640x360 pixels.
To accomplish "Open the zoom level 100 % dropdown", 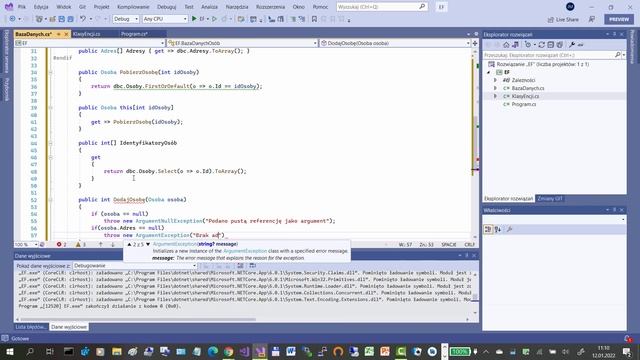I will [x=26, y=244].
